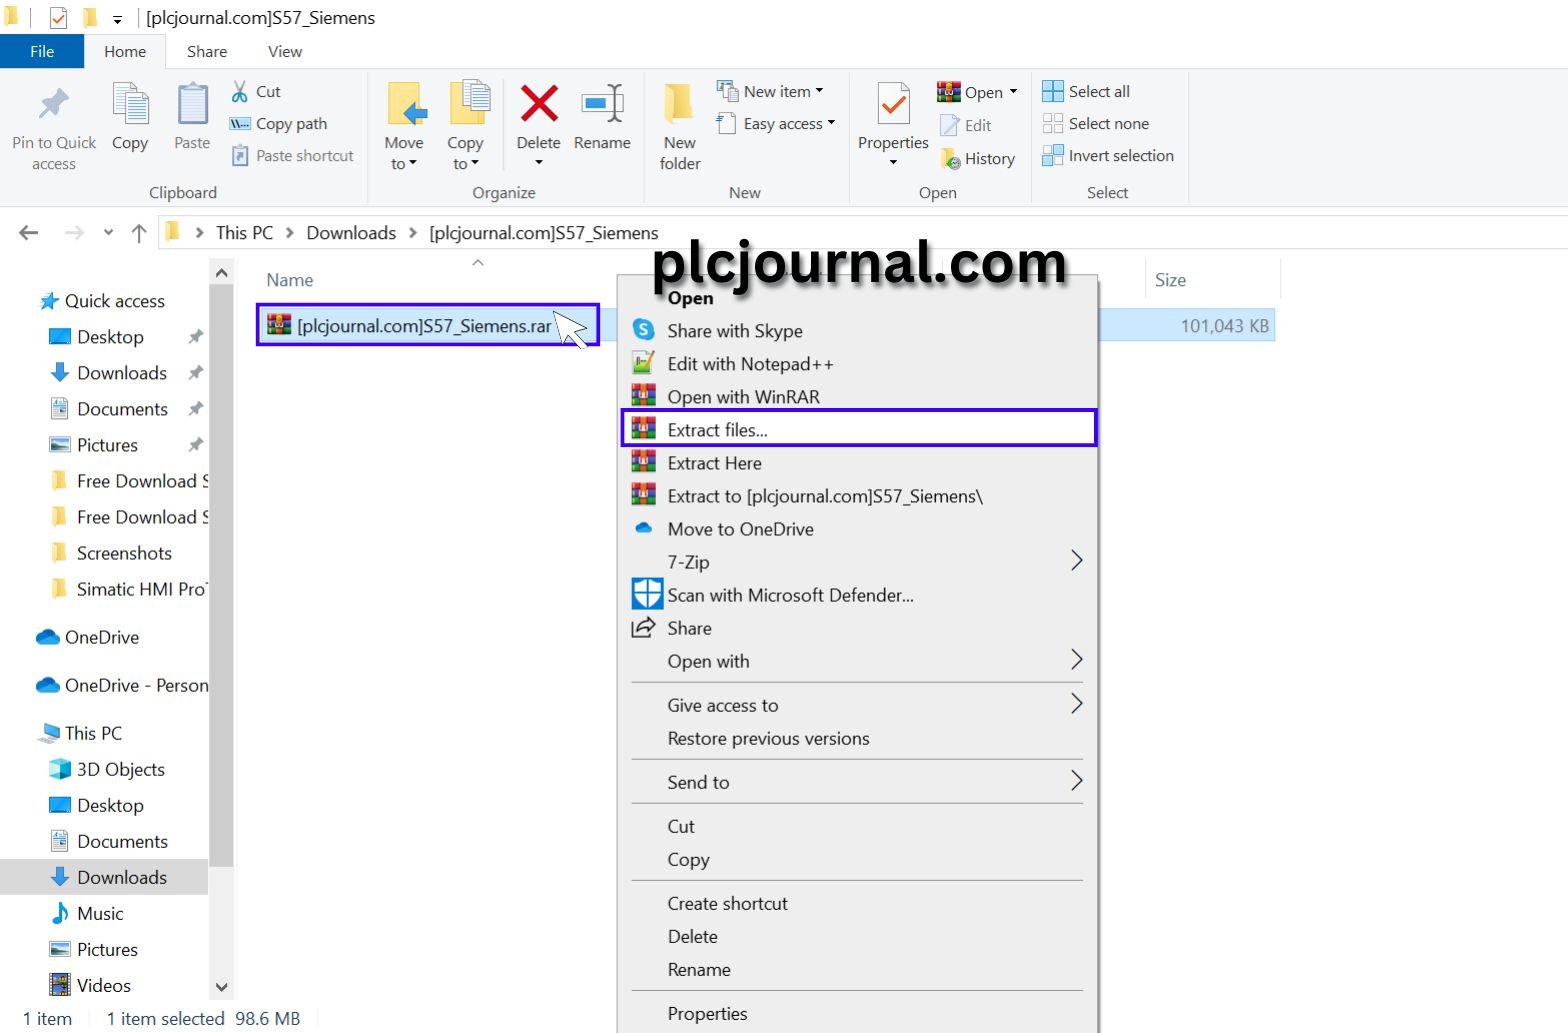Choose Extract files... in context menu
Image resolution: width=1568 pixels, height=1033 pixels.
pyautogui.click(x=859, y=429)
